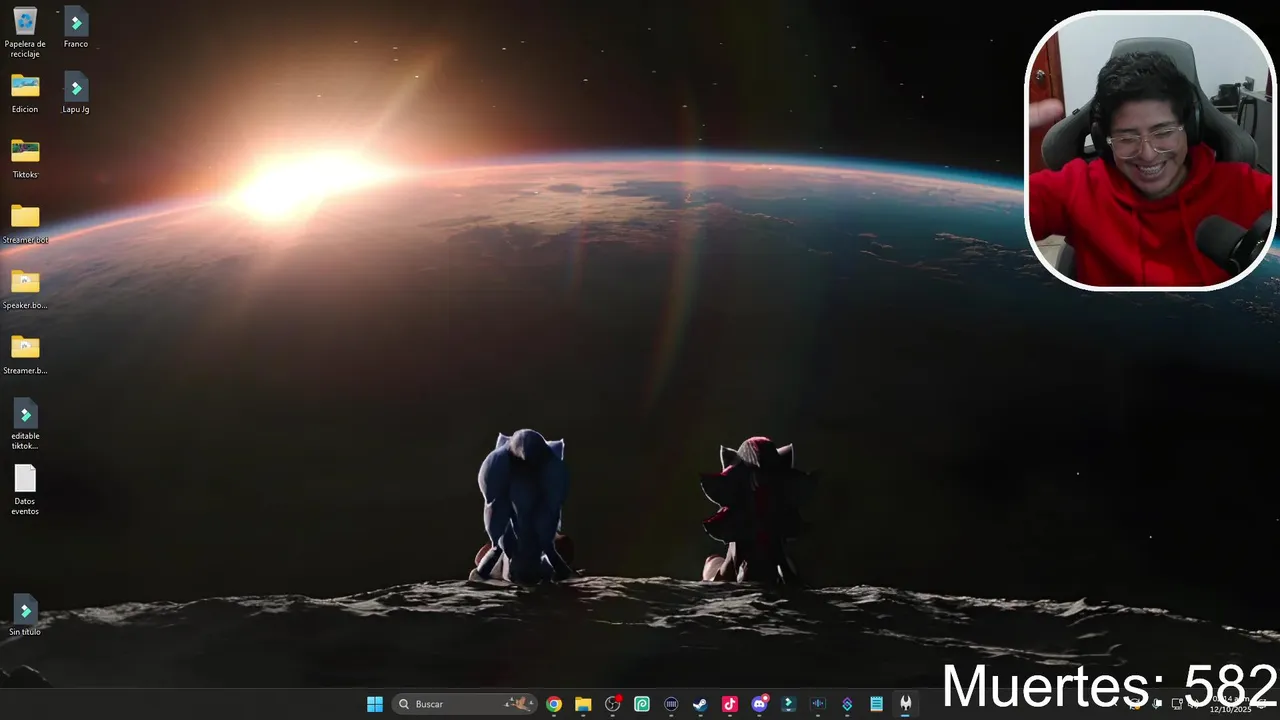This screenshot has width=1280, height=720.
Task: Open the 12/10/2025 date and time flyout
Action: coord(1231,704)
